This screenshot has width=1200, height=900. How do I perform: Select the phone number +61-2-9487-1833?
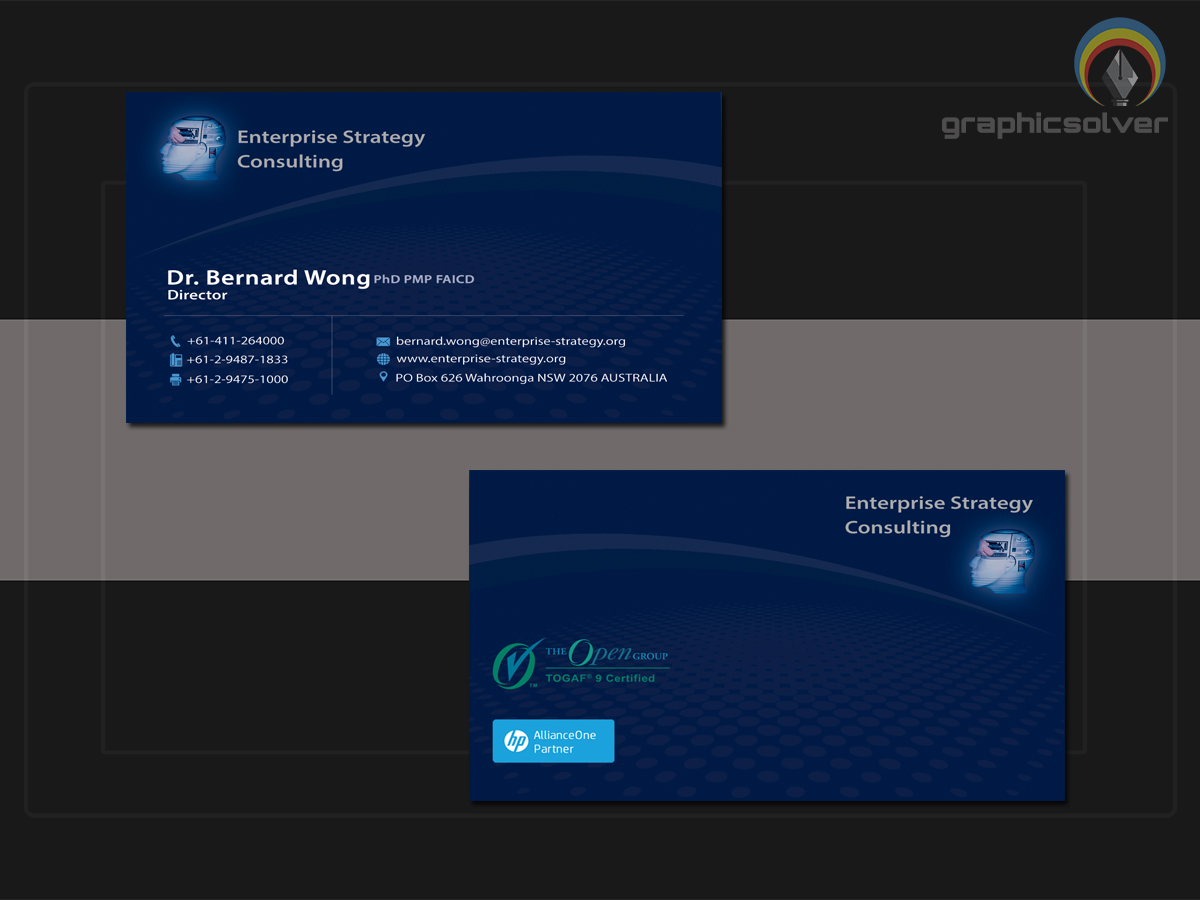tap(237, 360)
